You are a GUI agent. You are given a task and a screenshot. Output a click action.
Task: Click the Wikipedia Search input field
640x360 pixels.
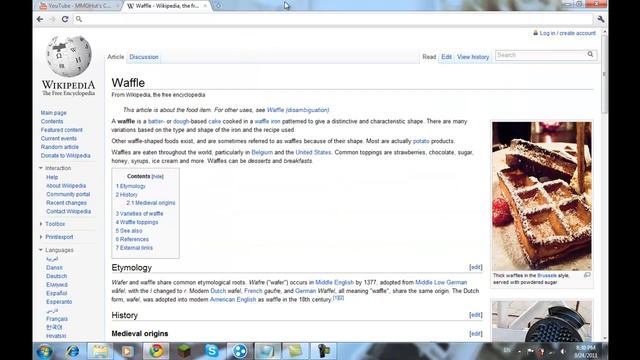coord(541,55)
